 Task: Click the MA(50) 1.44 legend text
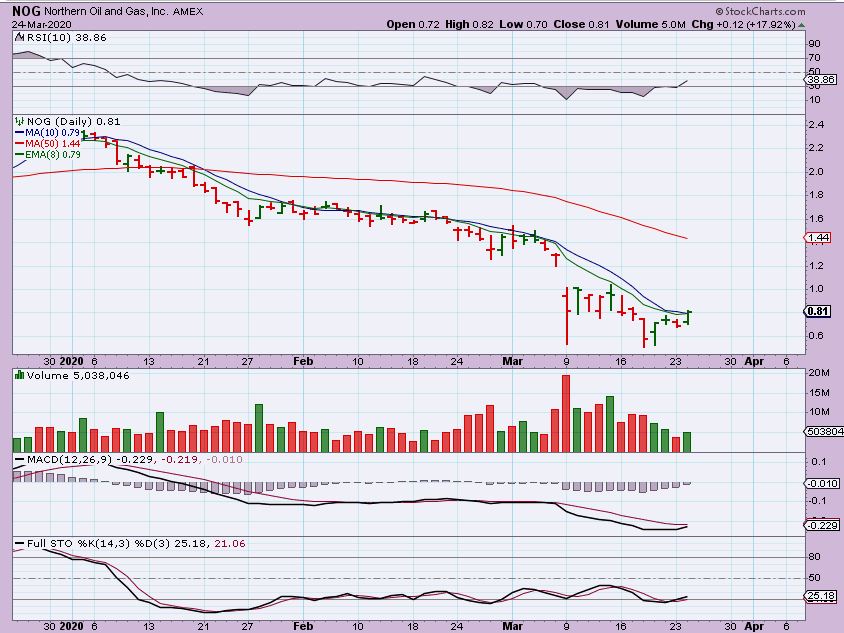point(52,144)
